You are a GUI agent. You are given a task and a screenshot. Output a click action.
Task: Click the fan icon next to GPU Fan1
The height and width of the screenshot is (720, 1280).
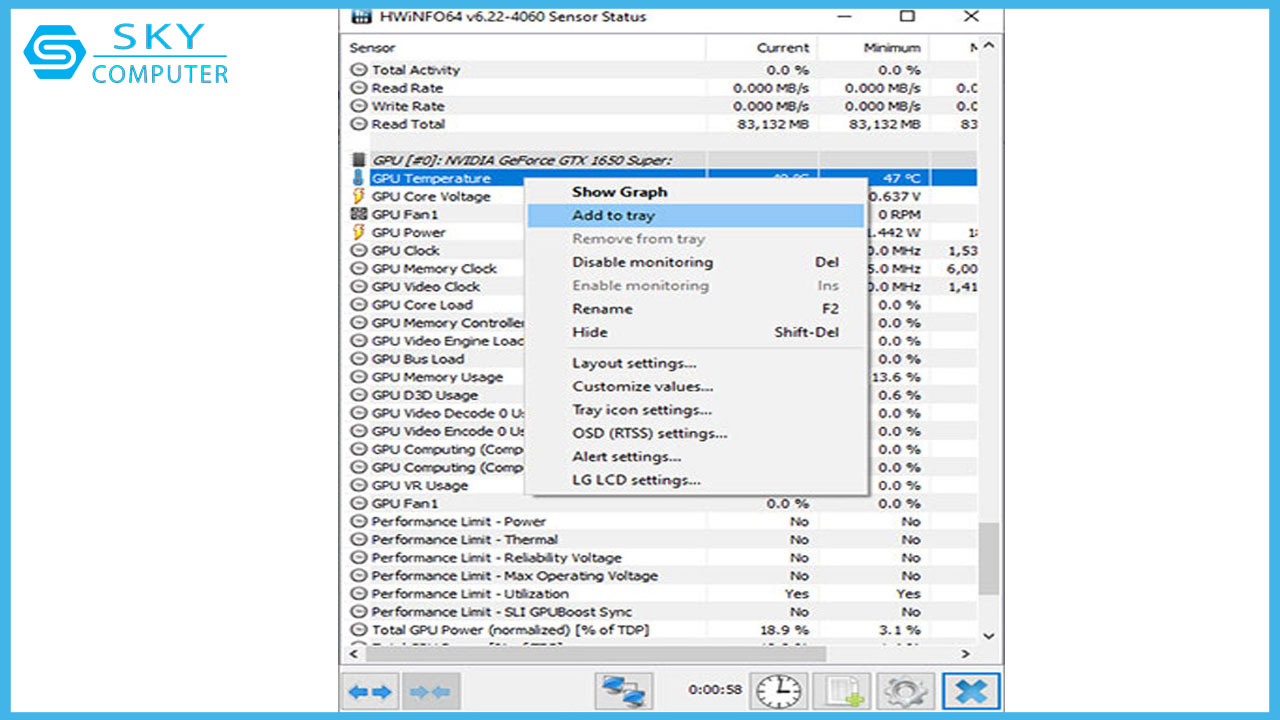[x=359, y=214]
